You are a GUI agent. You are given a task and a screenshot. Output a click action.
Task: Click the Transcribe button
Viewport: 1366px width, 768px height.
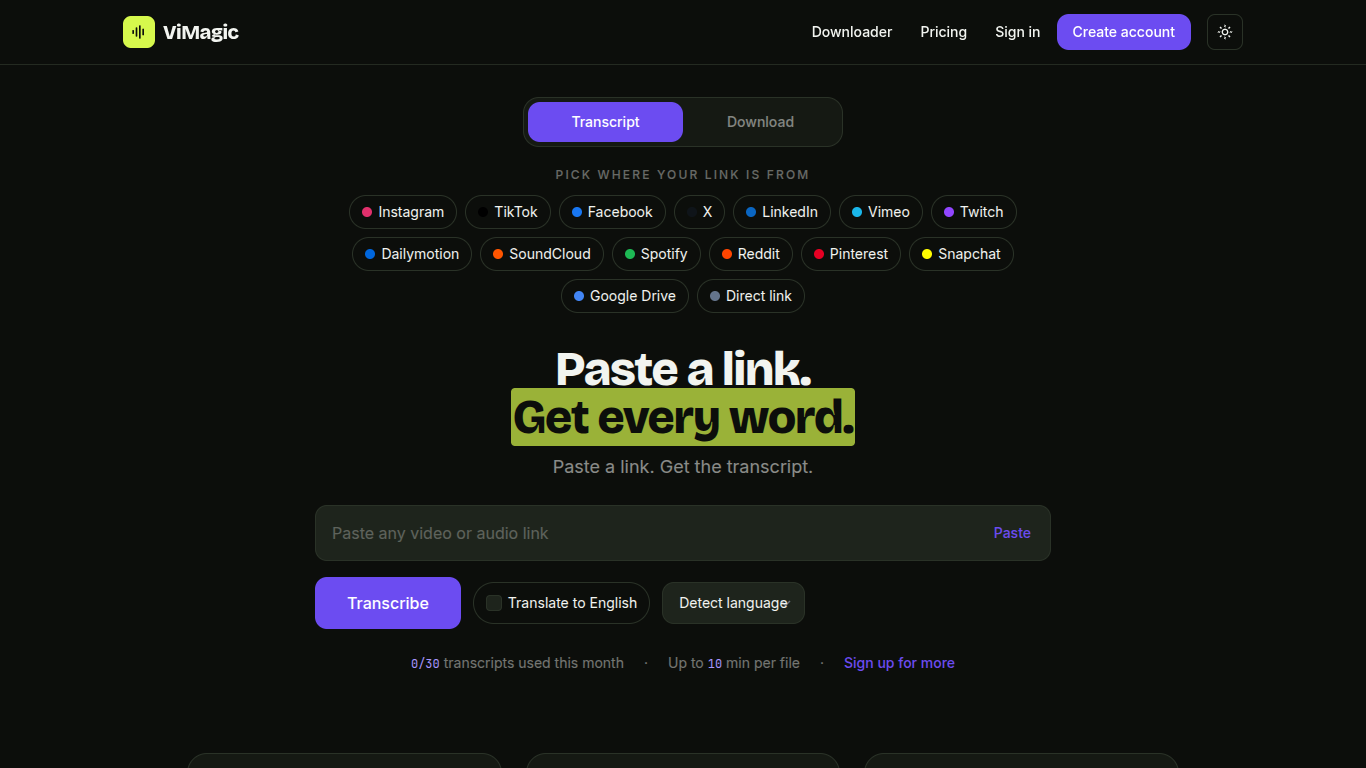pyautogui.click(x=388, y=603)
